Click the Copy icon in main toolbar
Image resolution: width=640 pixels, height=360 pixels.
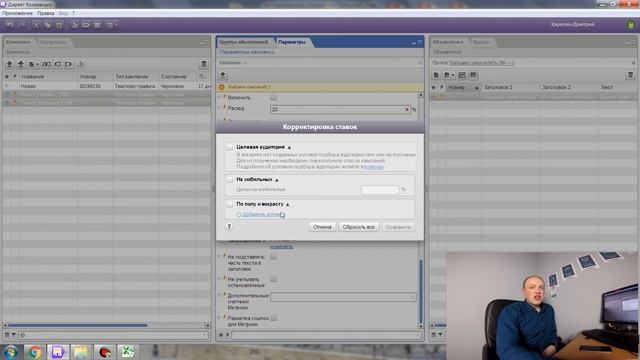[48, 25]
